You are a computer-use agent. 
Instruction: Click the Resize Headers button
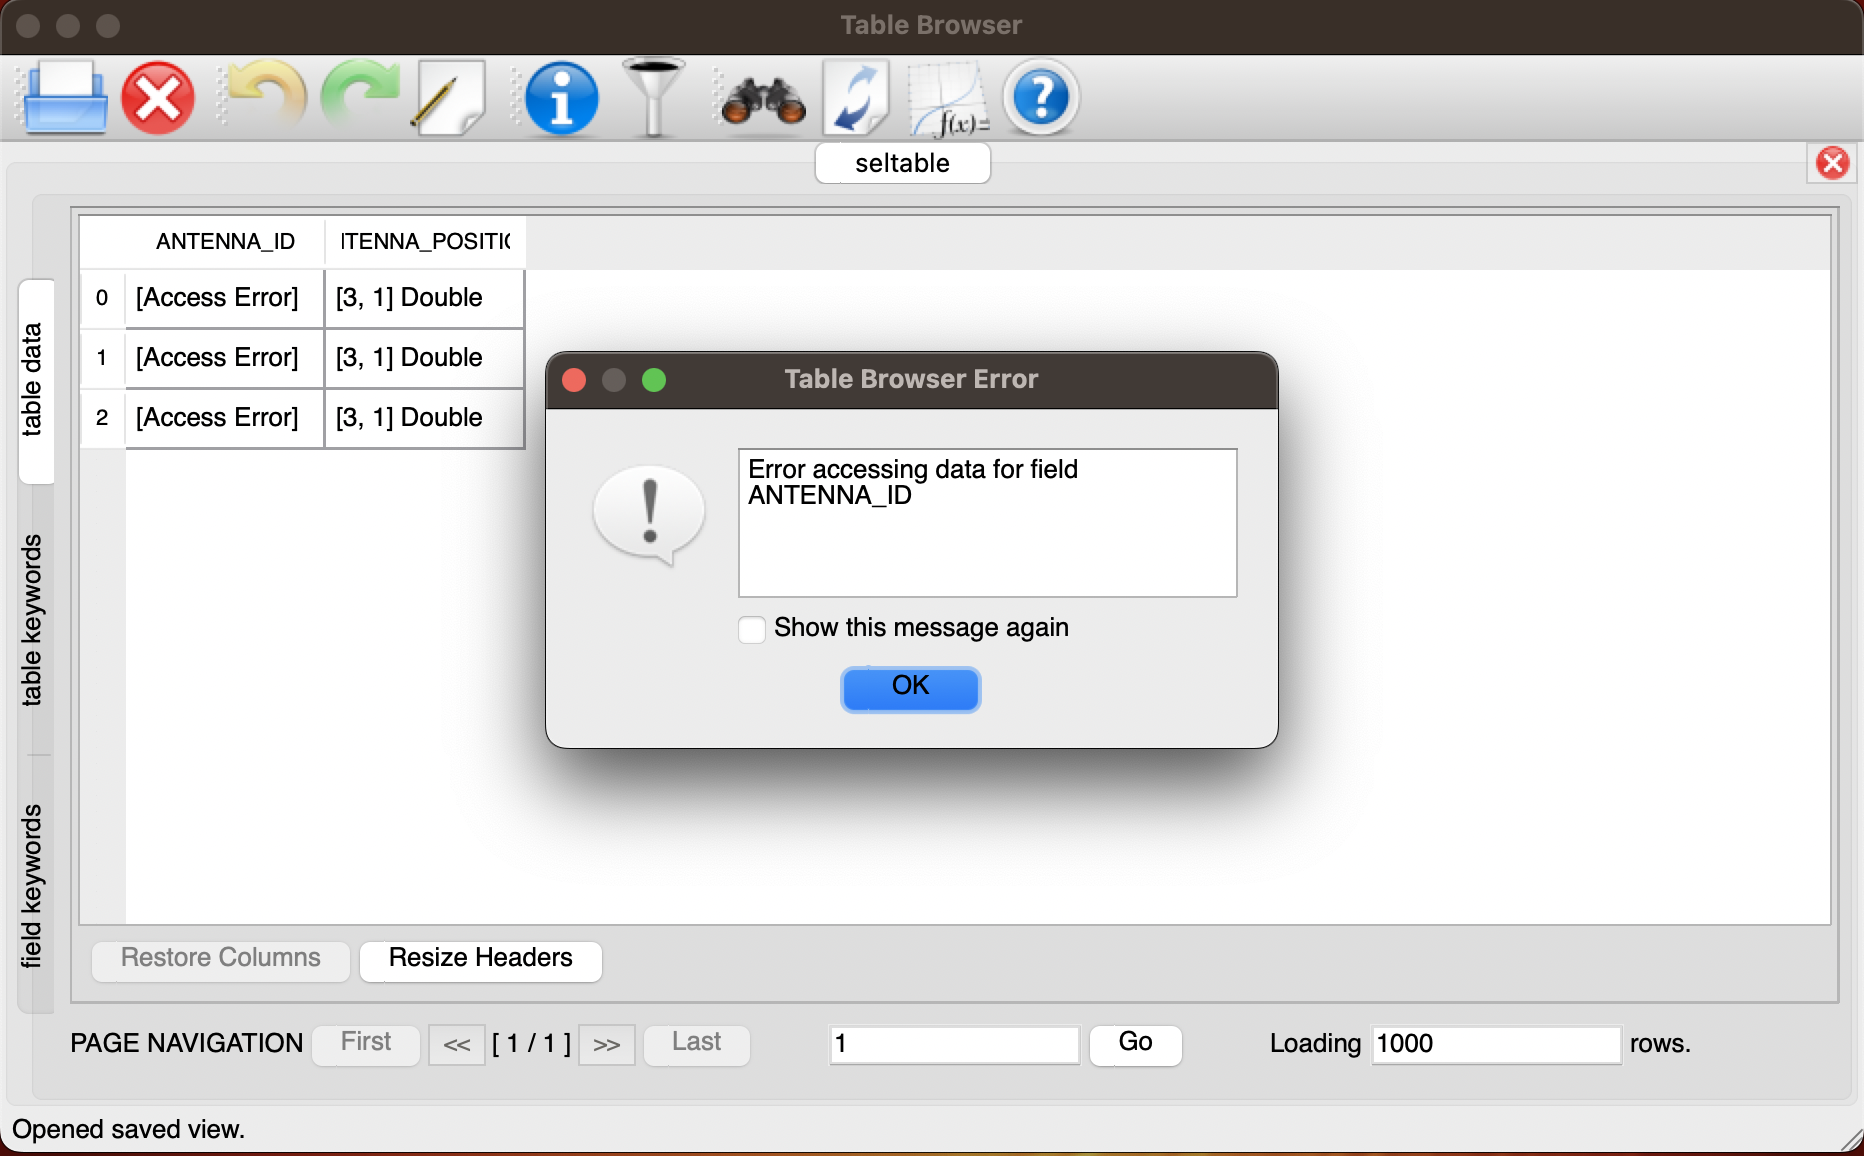(x=480, y=958)
